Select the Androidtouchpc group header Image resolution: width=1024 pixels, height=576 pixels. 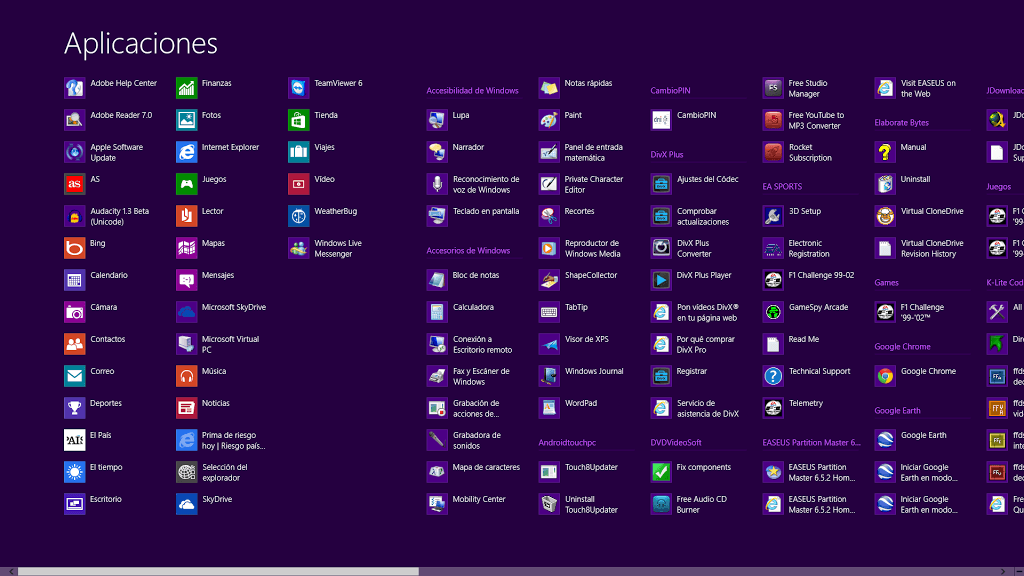(567, 443)
